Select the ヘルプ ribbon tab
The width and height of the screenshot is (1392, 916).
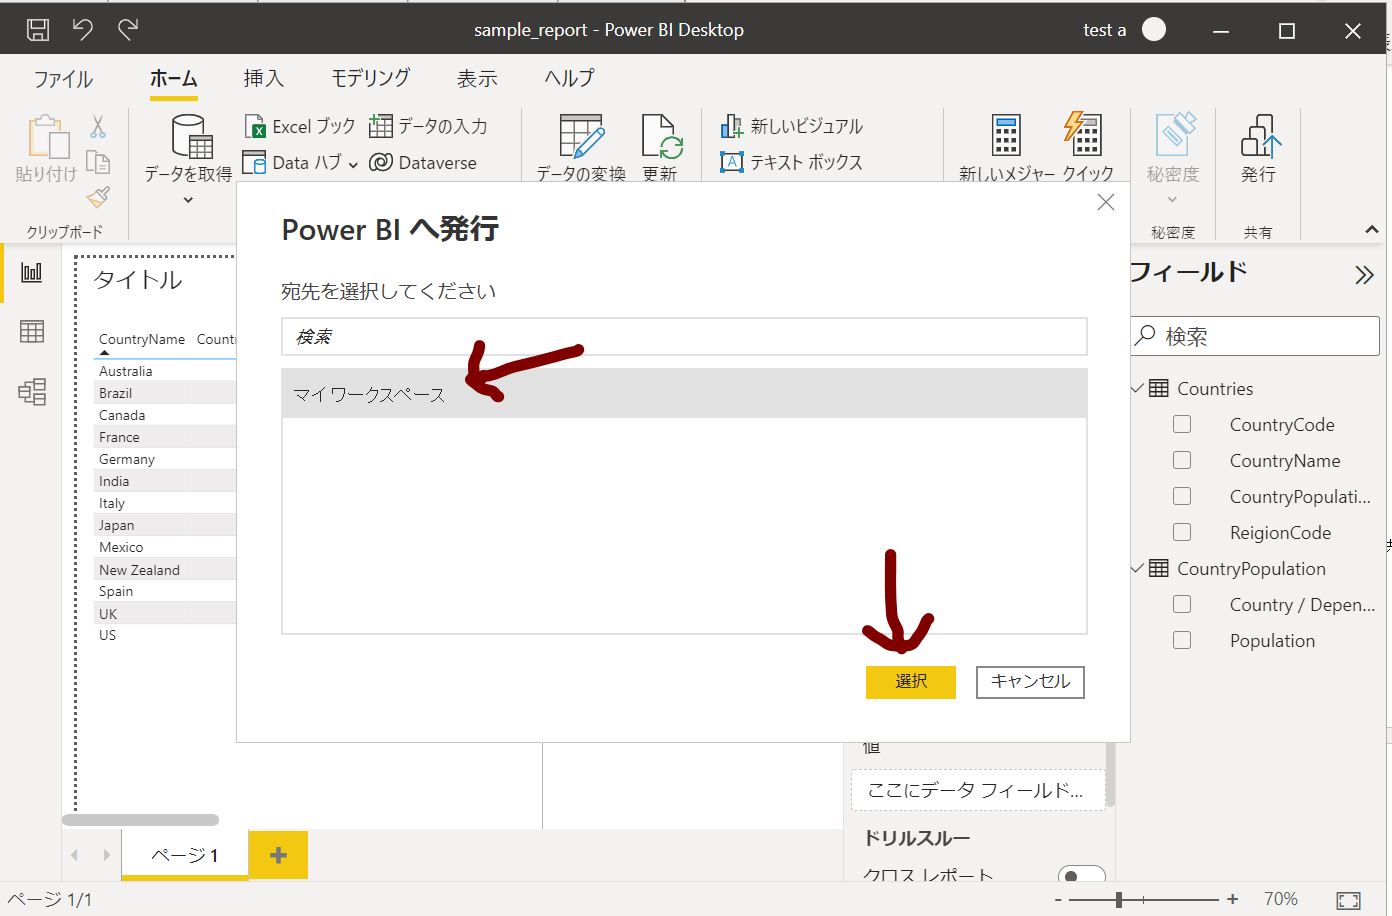click(569, 78)
